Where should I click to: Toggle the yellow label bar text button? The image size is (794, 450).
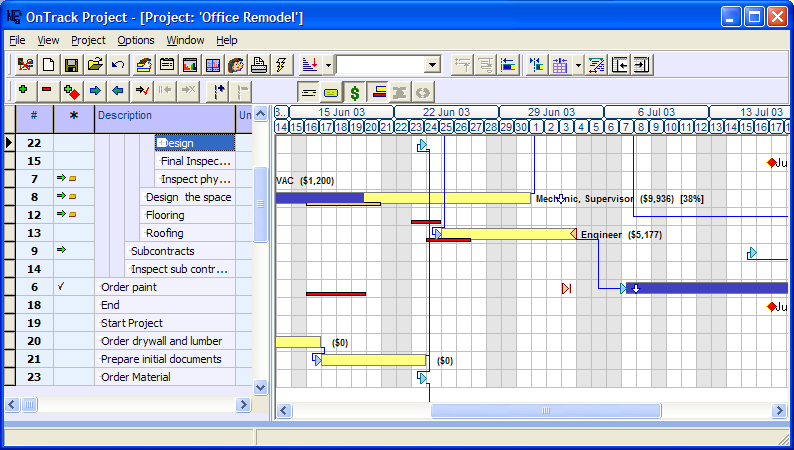[331, 92]
